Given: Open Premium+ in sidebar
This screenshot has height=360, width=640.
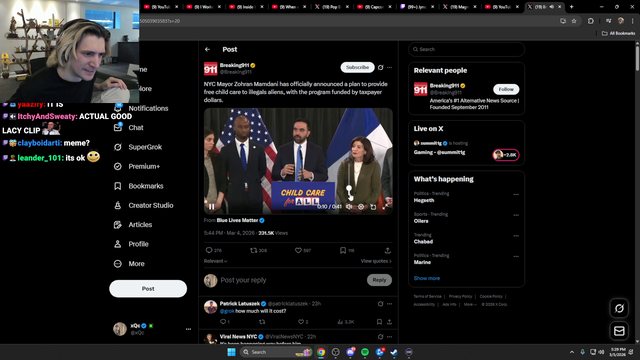Looking at the screenshot, I should [x=137, y=167].
